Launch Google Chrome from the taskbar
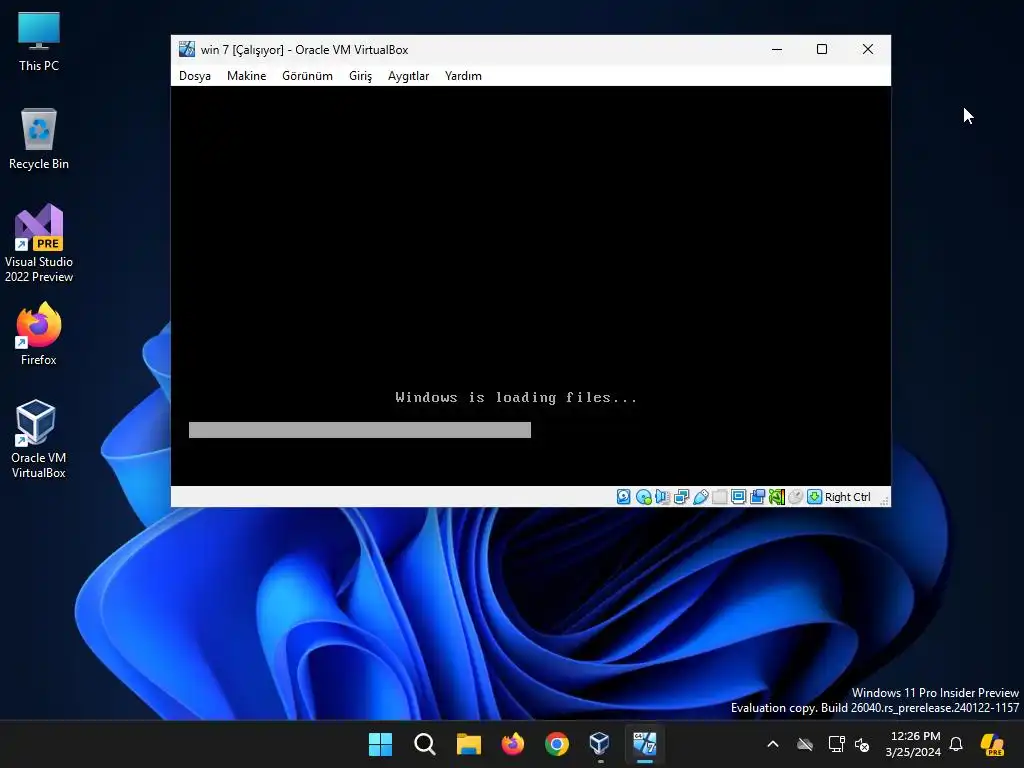1024x768 pixels. pos(556,744)
